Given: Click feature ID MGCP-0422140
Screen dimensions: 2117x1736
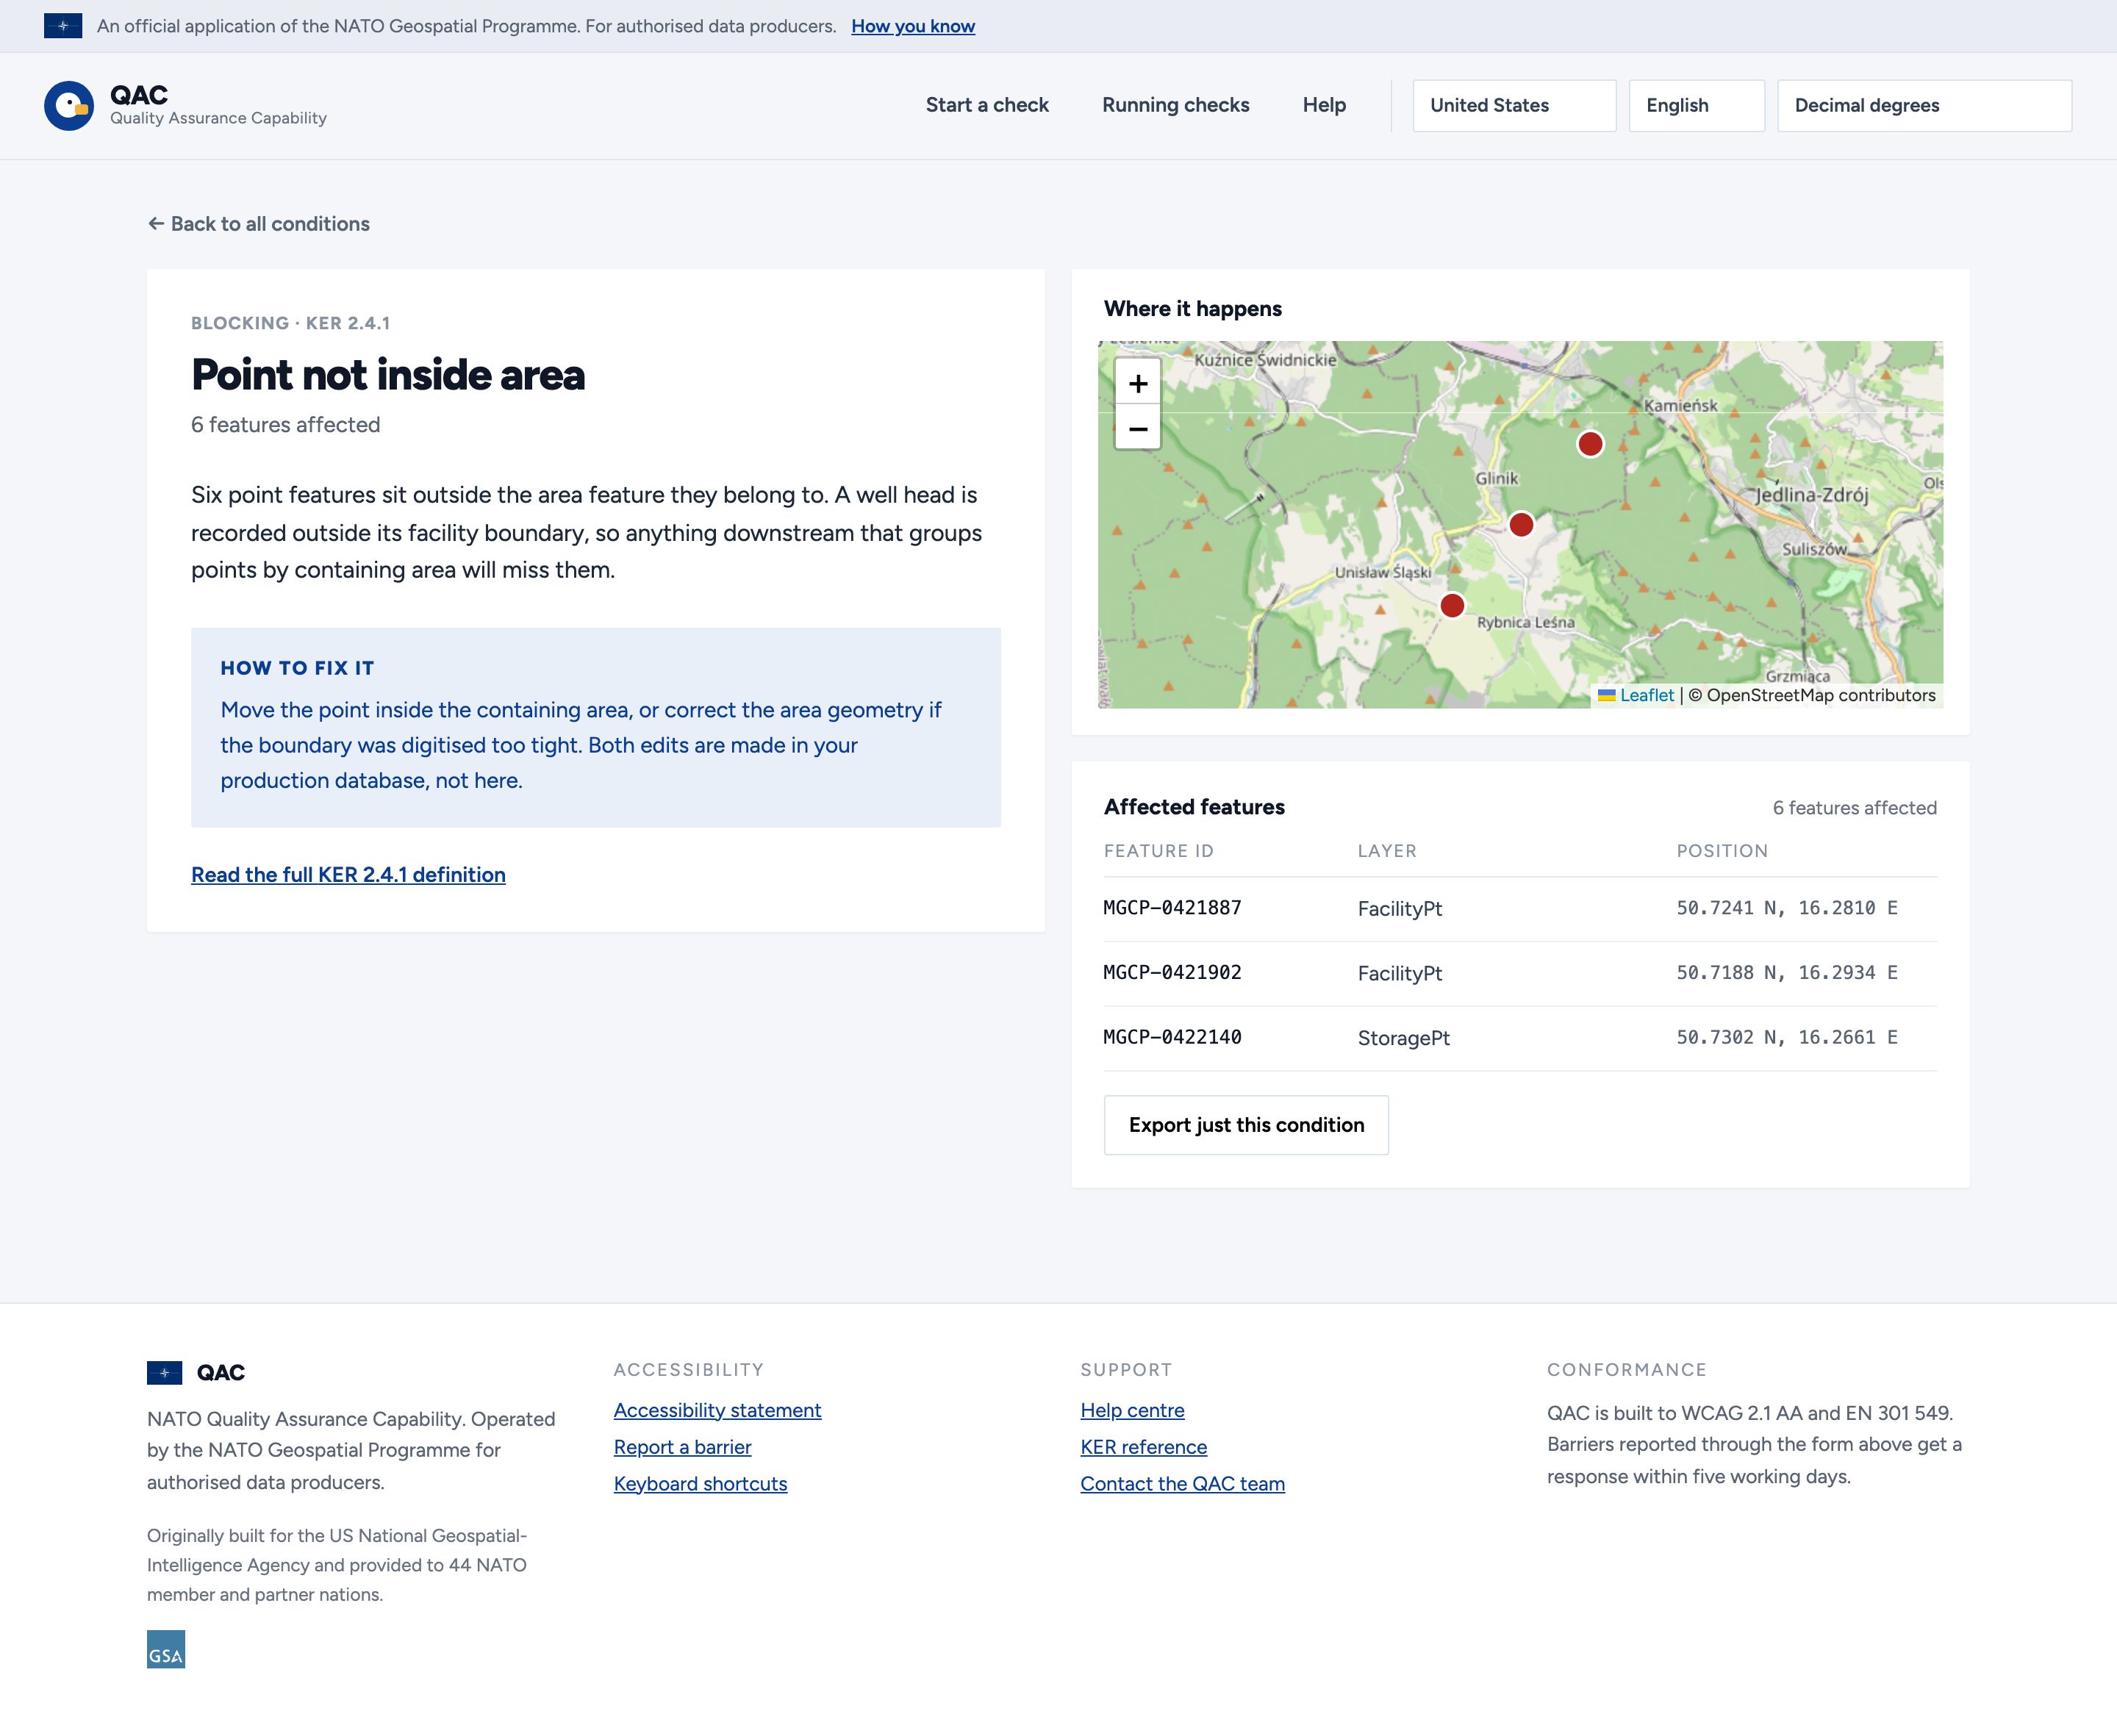Looking at the screenshot, I should pos(1172,1038).
